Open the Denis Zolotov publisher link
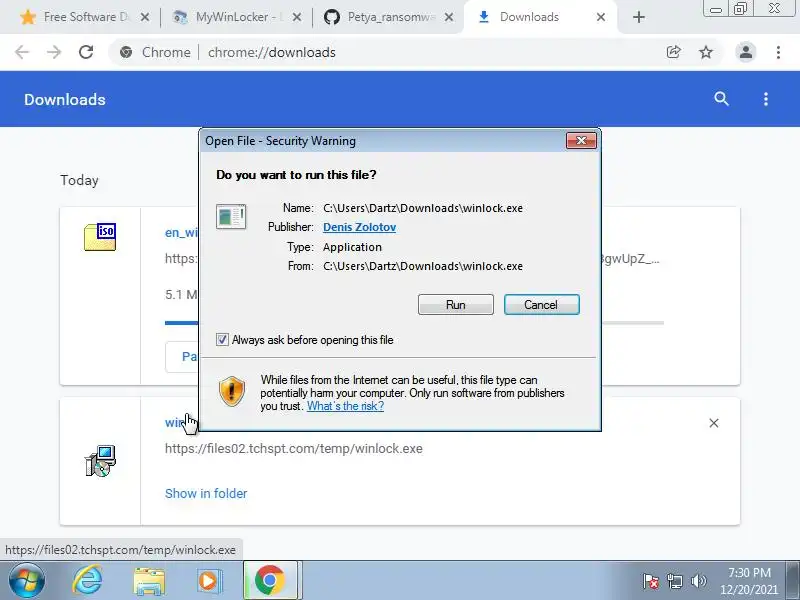The height and width of the screenshot is (600, 800). coord(360,227)
